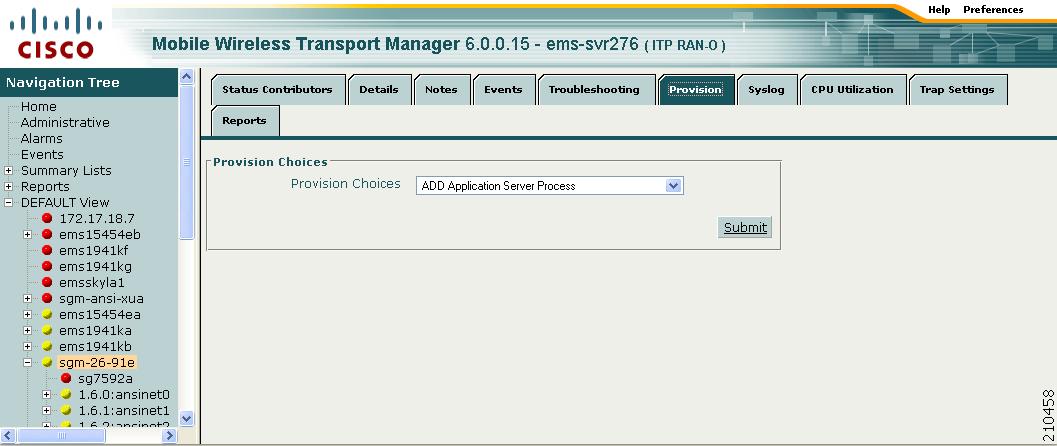
Task: Expand the 1.6.1:ansinet1 node
Action: 47,410
